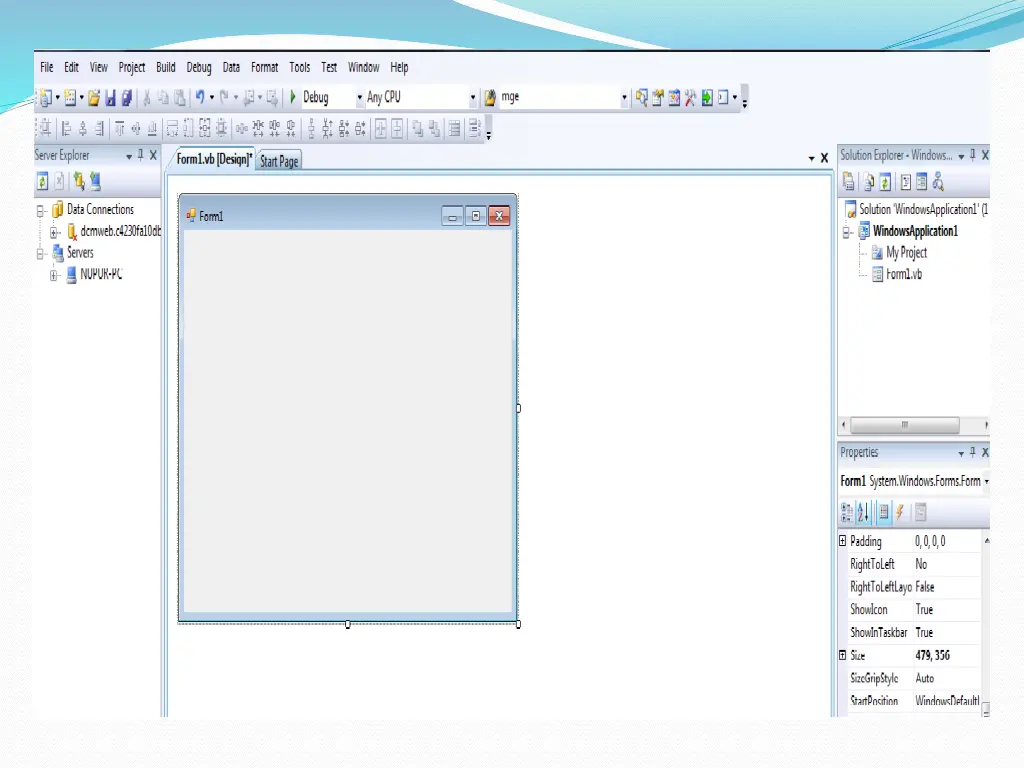The image size is (1024, 768).
Task: Open the Debug configuration dropdown
Action: [x=359, y=98]
